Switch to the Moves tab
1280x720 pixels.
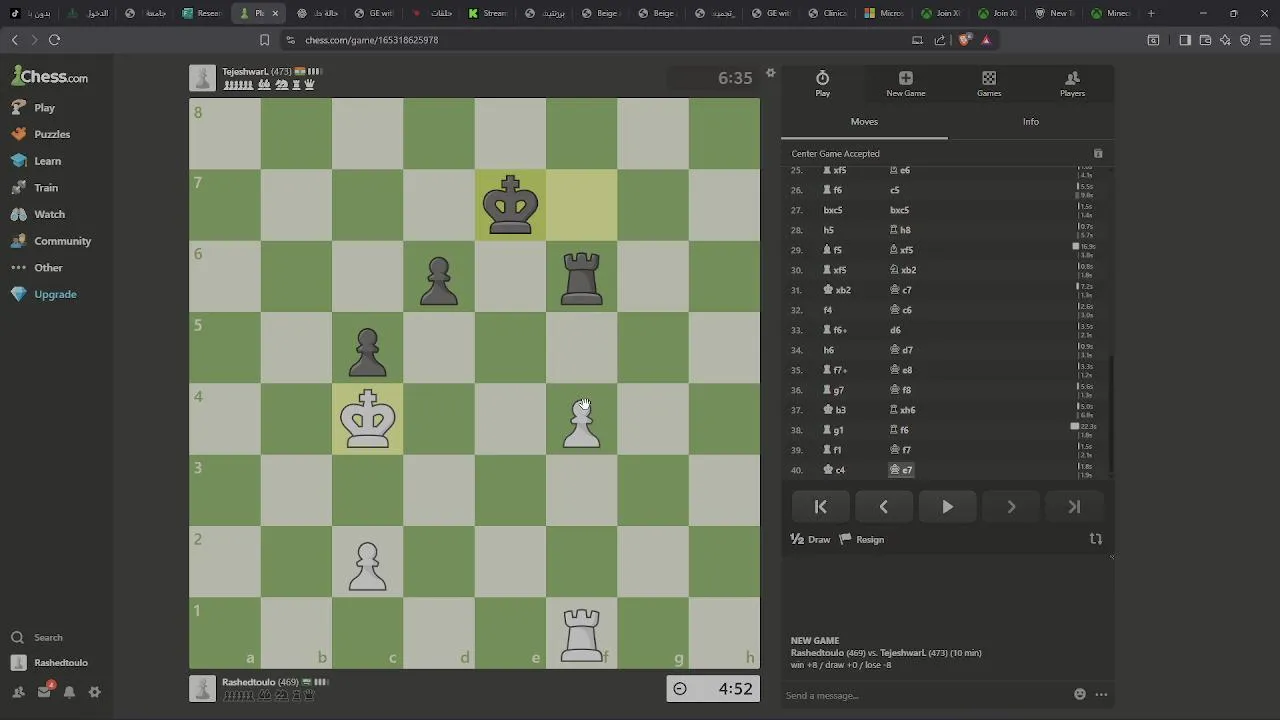[864, 122]
